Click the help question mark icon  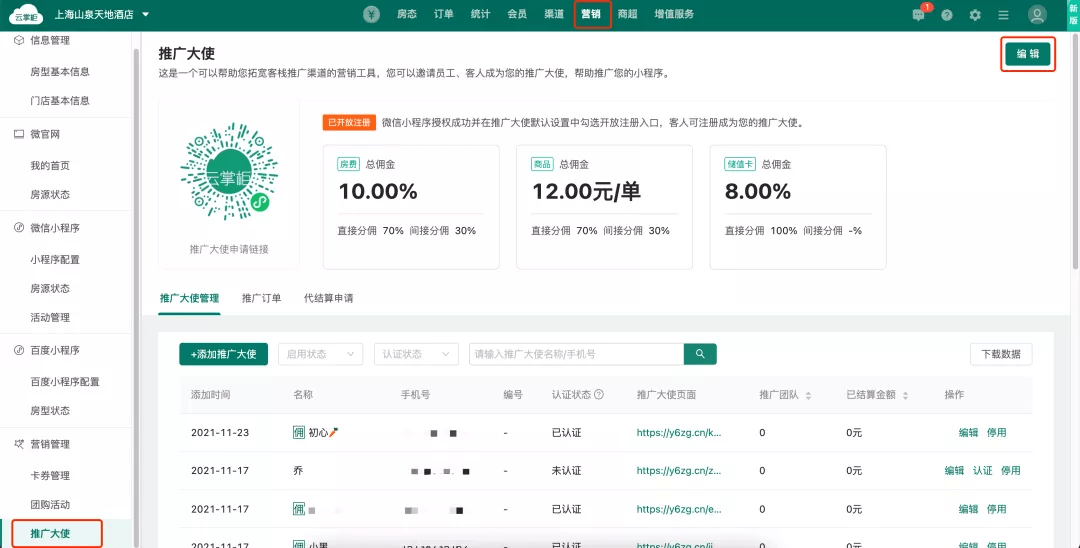click(x=947, y=15)
